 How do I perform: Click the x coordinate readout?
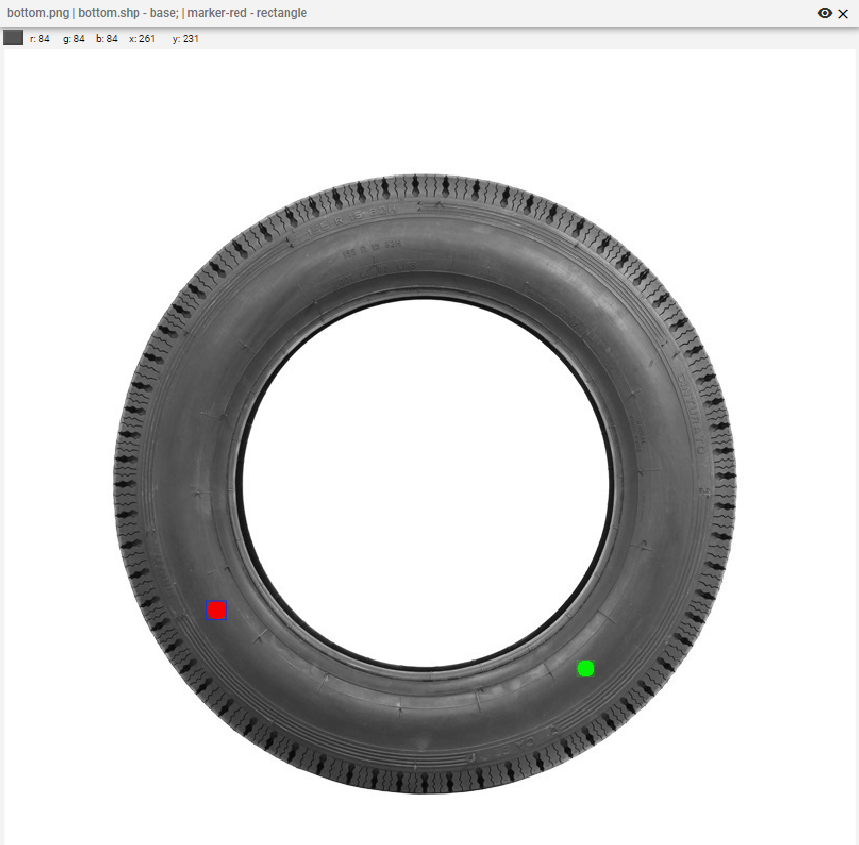[142, 39]
